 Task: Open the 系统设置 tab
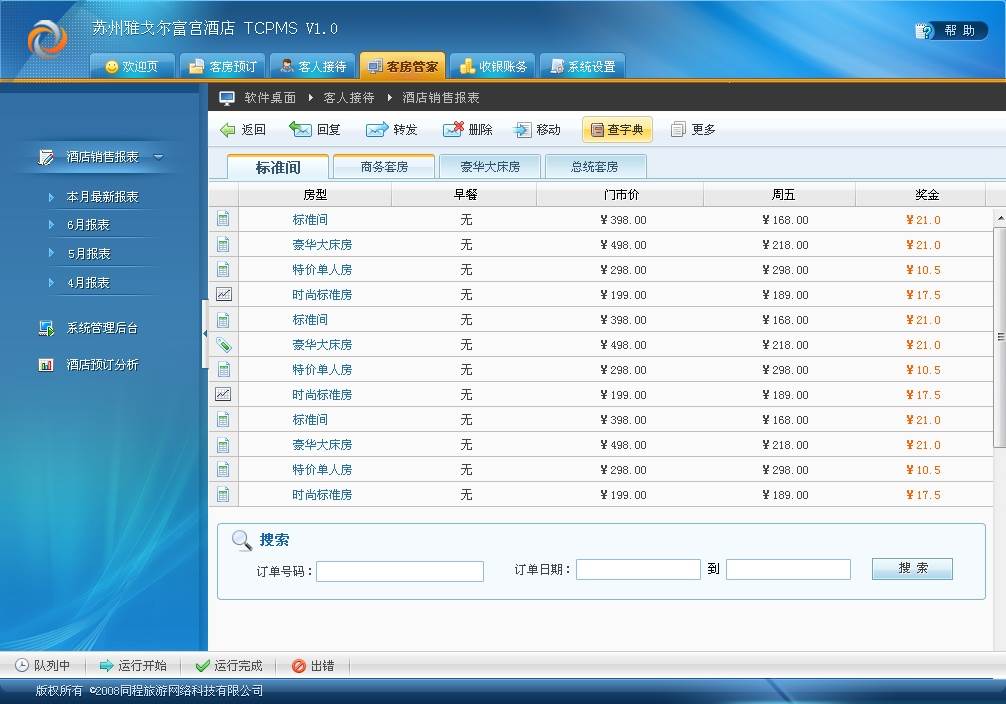(583, 66)
